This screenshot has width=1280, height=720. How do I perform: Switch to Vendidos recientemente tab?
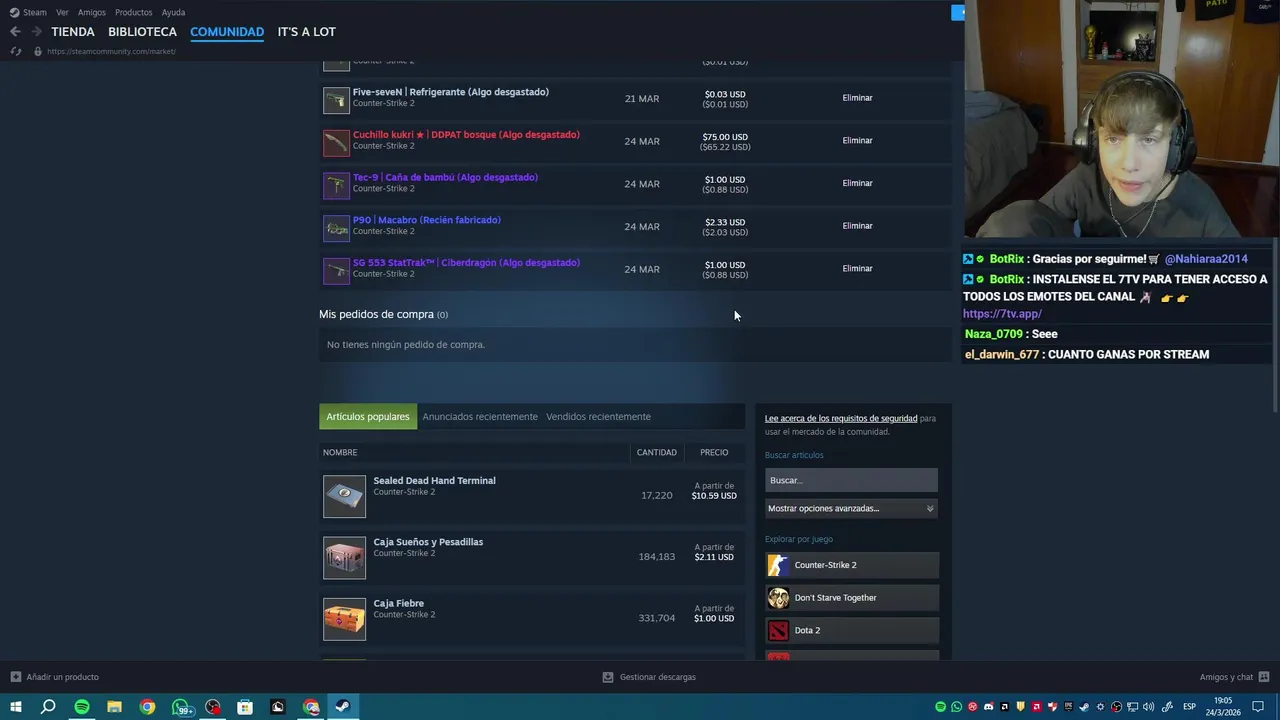[598, 417]
